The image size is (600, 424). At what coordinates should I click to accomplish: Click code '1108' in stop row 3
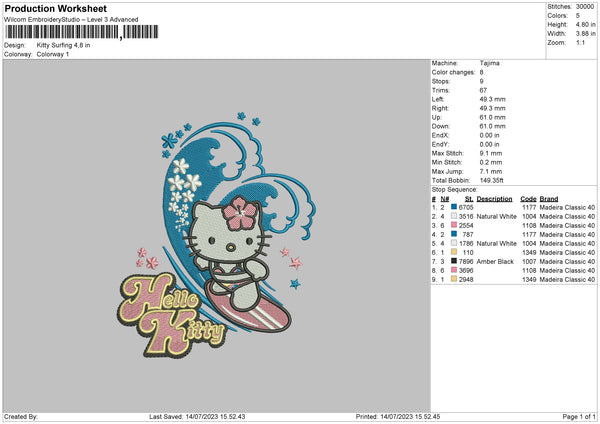pyautogui.click(x=529, y=225)
